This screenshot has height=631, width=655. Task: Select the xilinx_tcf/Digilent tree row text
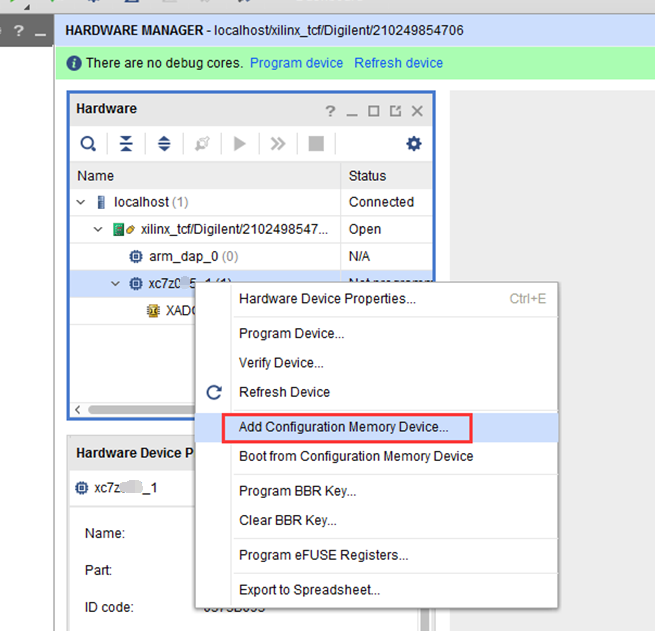(x=234, y=229)
